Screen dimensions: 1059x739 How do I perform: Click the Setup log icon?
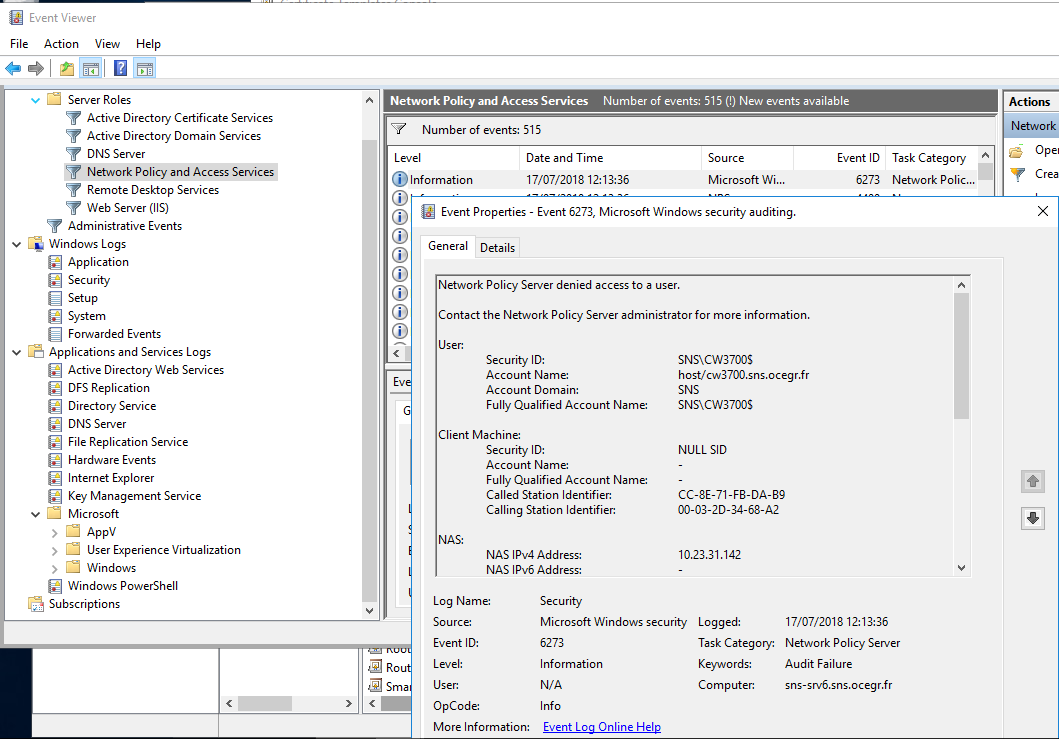55,298
